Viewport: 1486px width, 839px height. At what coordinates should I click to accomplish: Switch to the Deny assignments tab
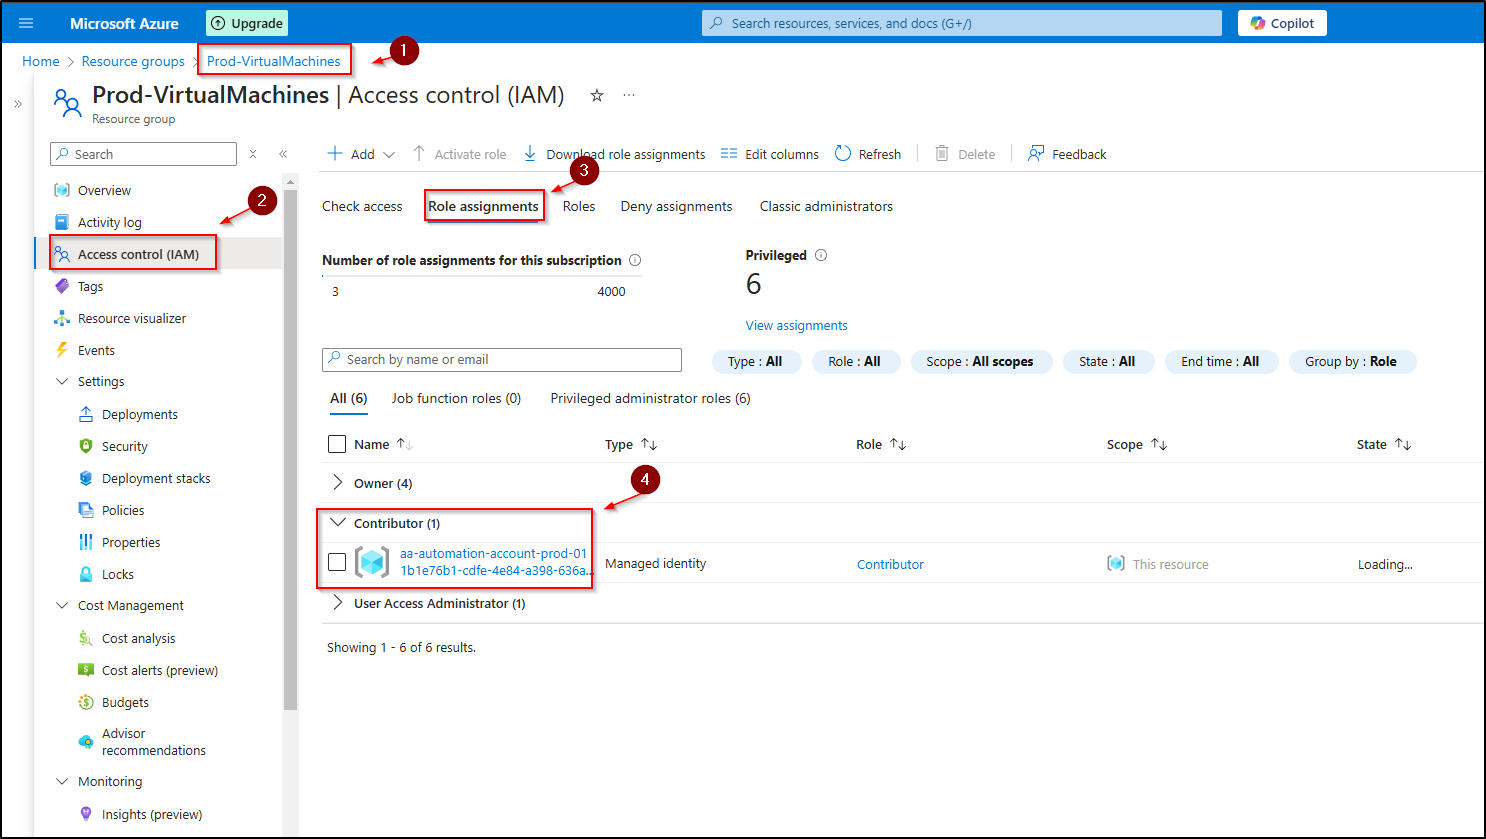pos(676,206)
